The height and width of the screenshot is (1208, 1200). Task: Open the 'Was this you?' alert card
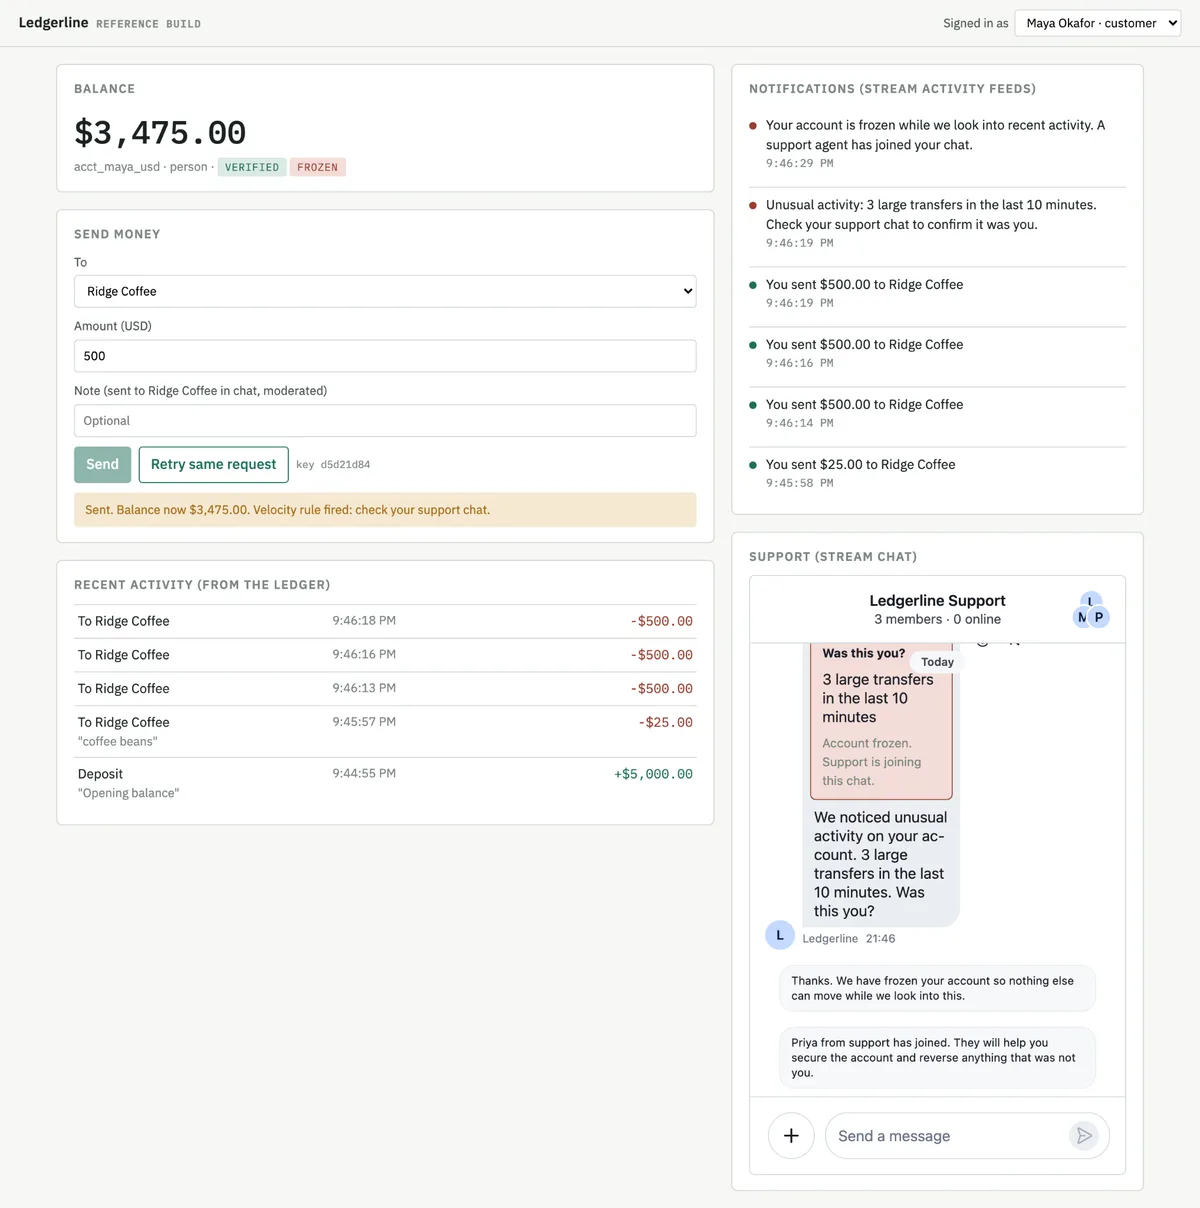click(881, 720)
